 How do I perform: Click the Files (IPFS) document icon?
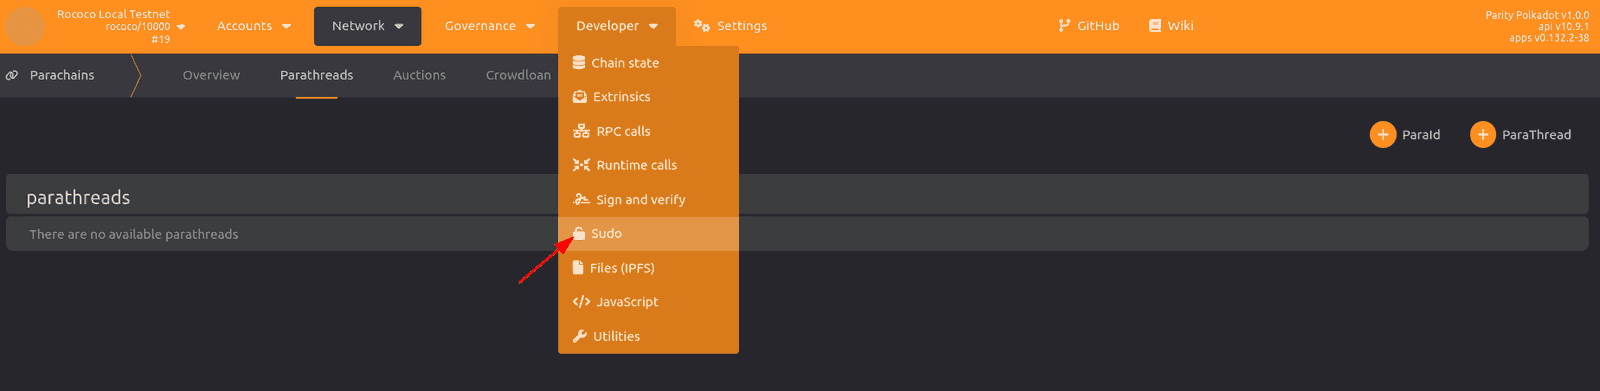point(578,268)
